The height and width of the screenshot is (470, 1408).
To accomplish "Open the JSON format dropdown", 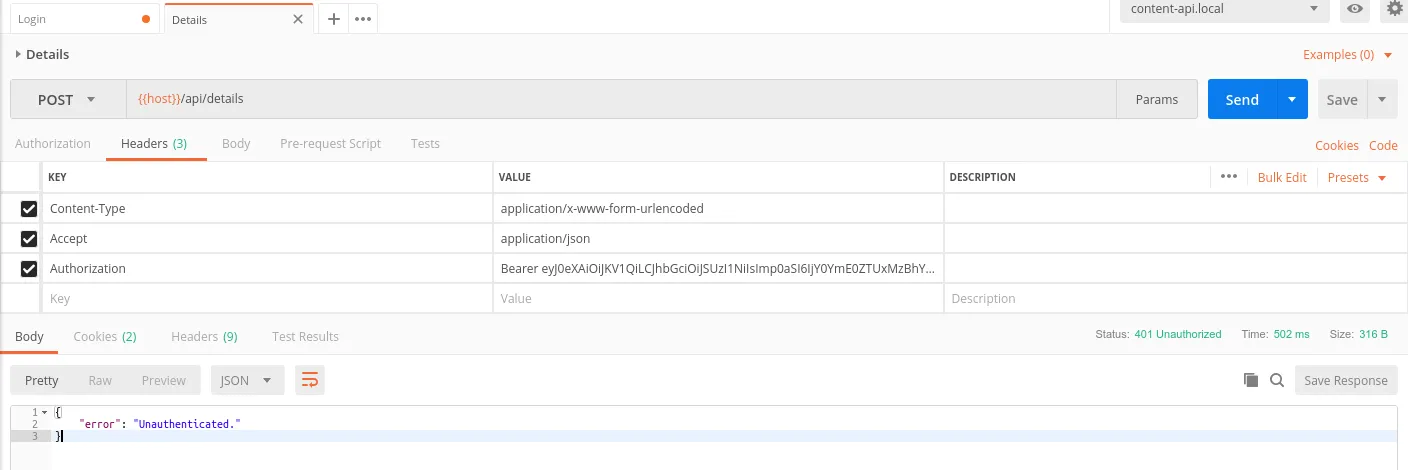I will click(247, 380).
